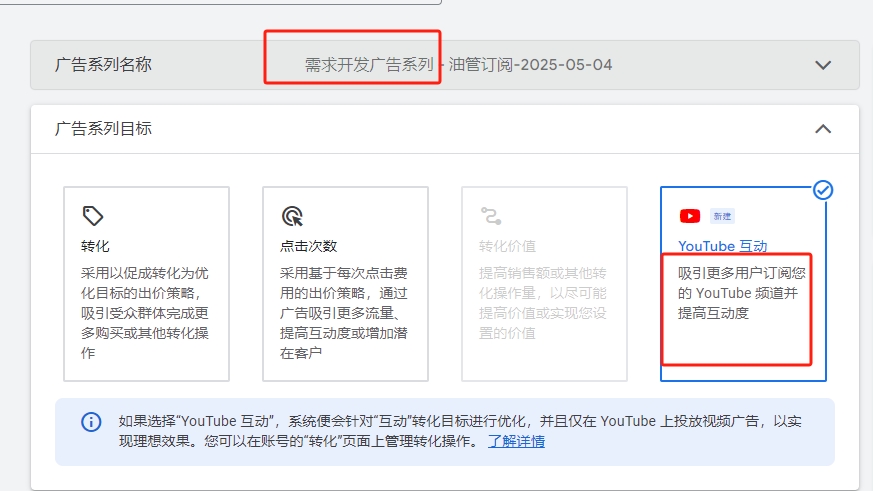Collapse the 广告系列目标 section chevron
Viewport: 873px width, 491px height.
823,129
